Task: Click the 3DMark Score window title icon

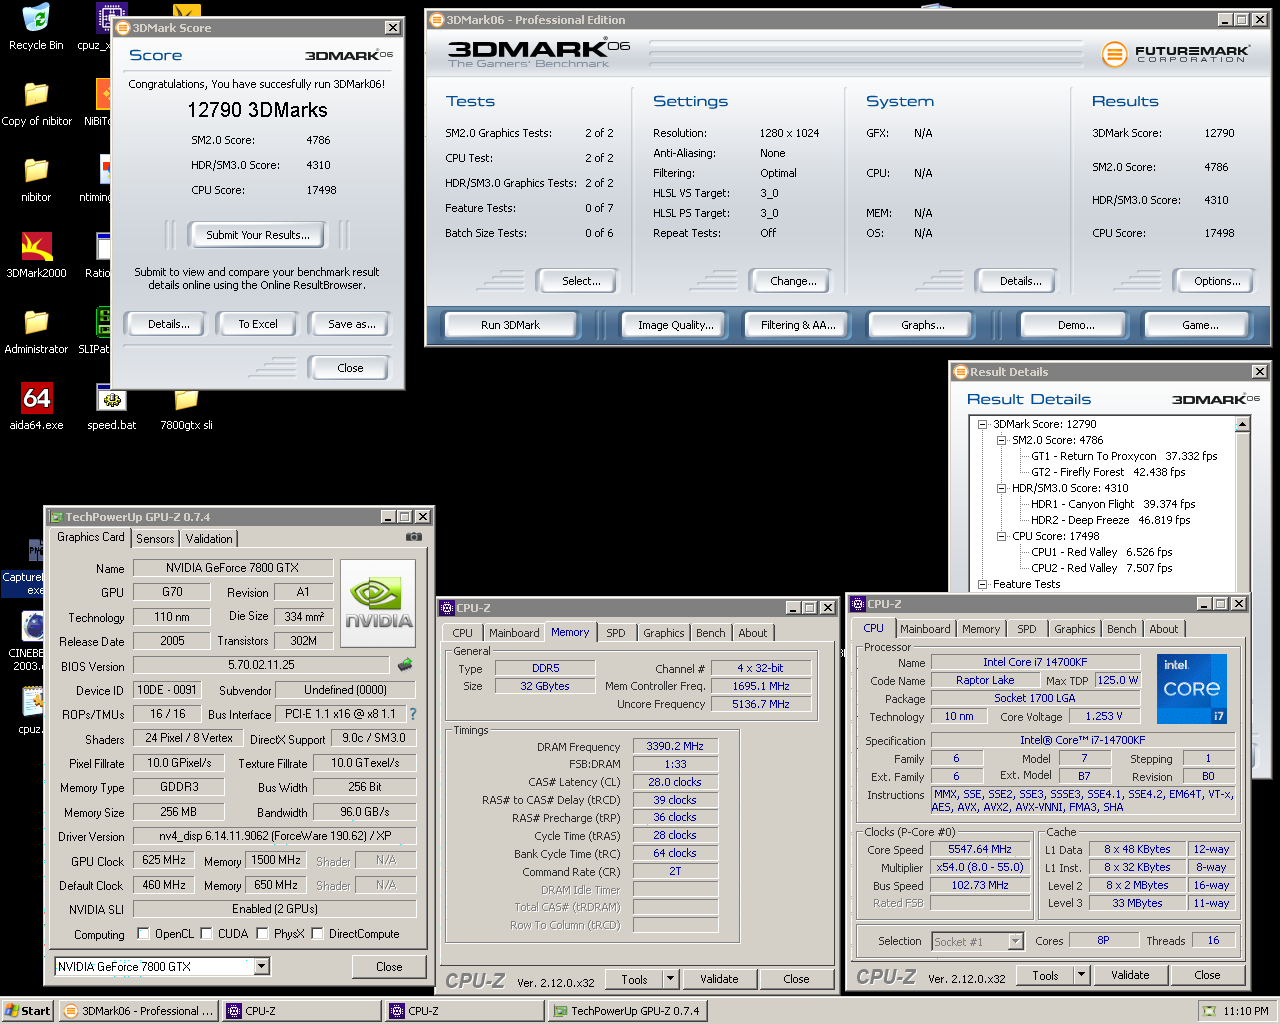Action: pyautogui.click(x=123, y=28)
